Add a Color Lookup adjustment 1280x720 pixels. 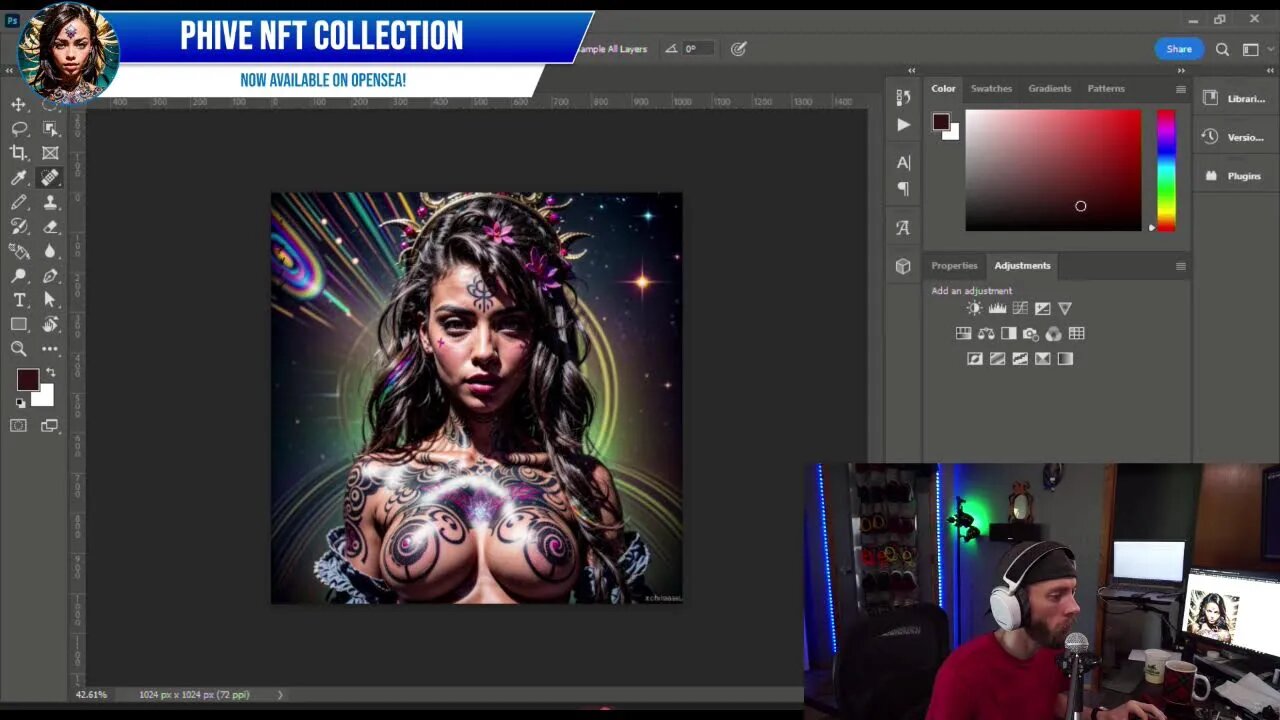[x=1076, y=333]
